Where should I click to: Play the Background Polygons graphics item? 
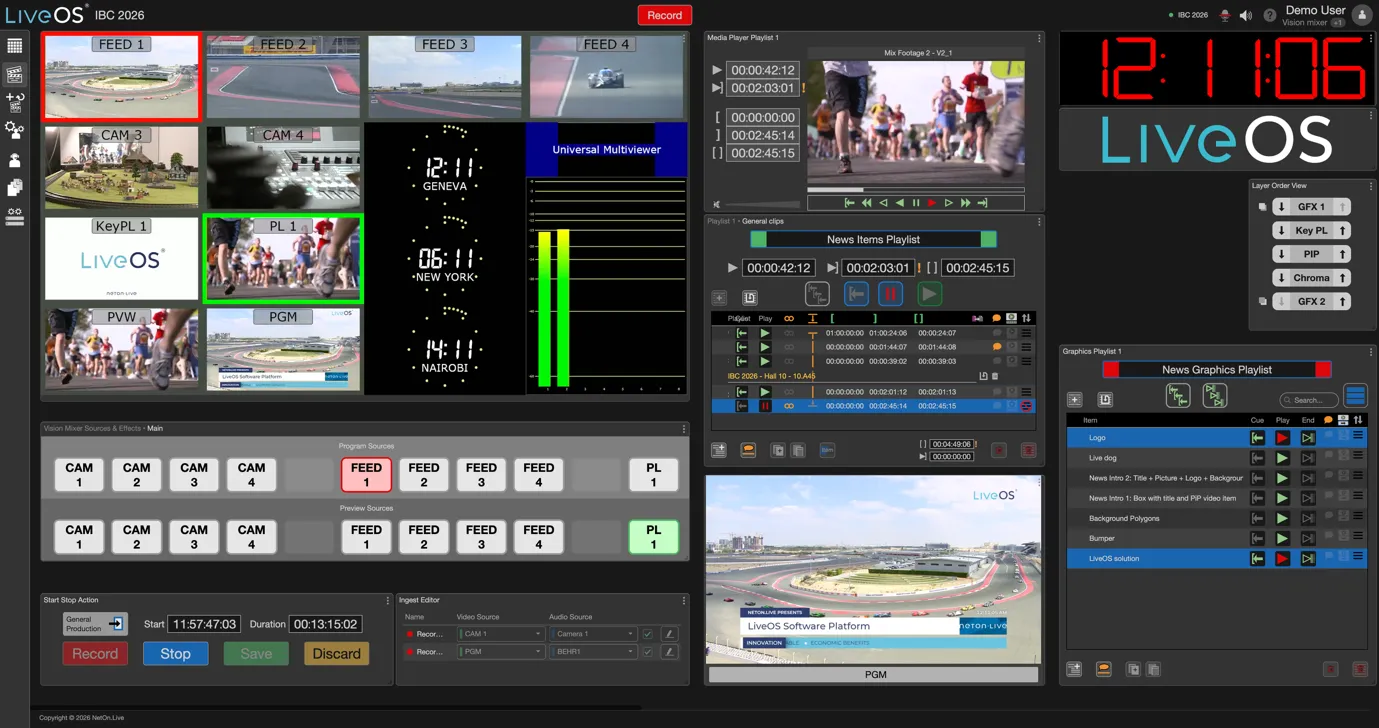pyautogui.click(x=1282, y=518)
